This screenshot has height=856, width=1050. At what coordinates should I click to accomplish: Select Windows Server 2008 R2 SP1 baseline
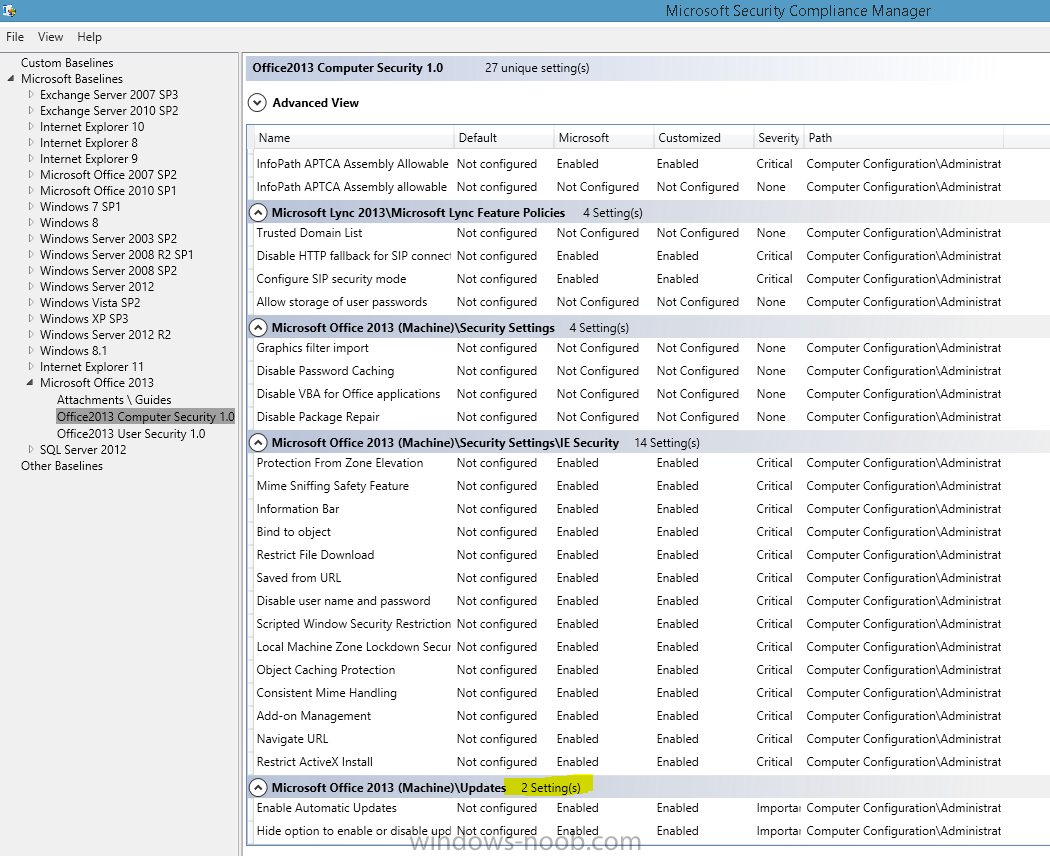coord(117,255)
